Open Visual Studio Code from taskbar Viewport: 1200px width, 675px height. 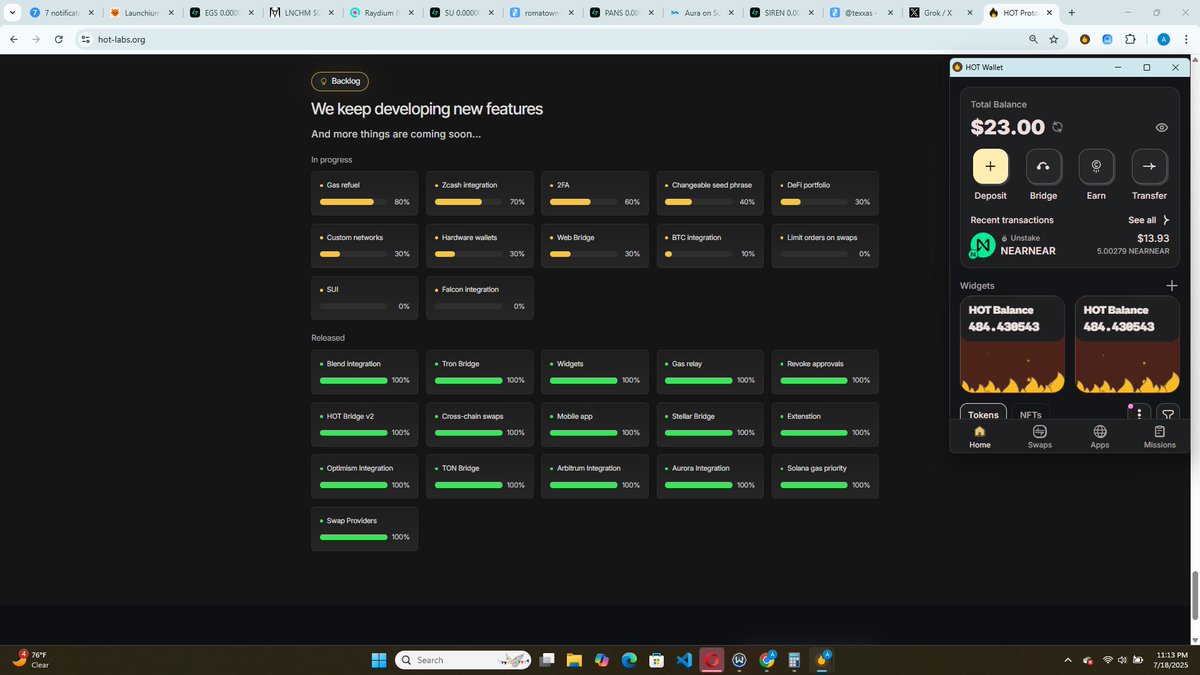(x=684, y=660)
